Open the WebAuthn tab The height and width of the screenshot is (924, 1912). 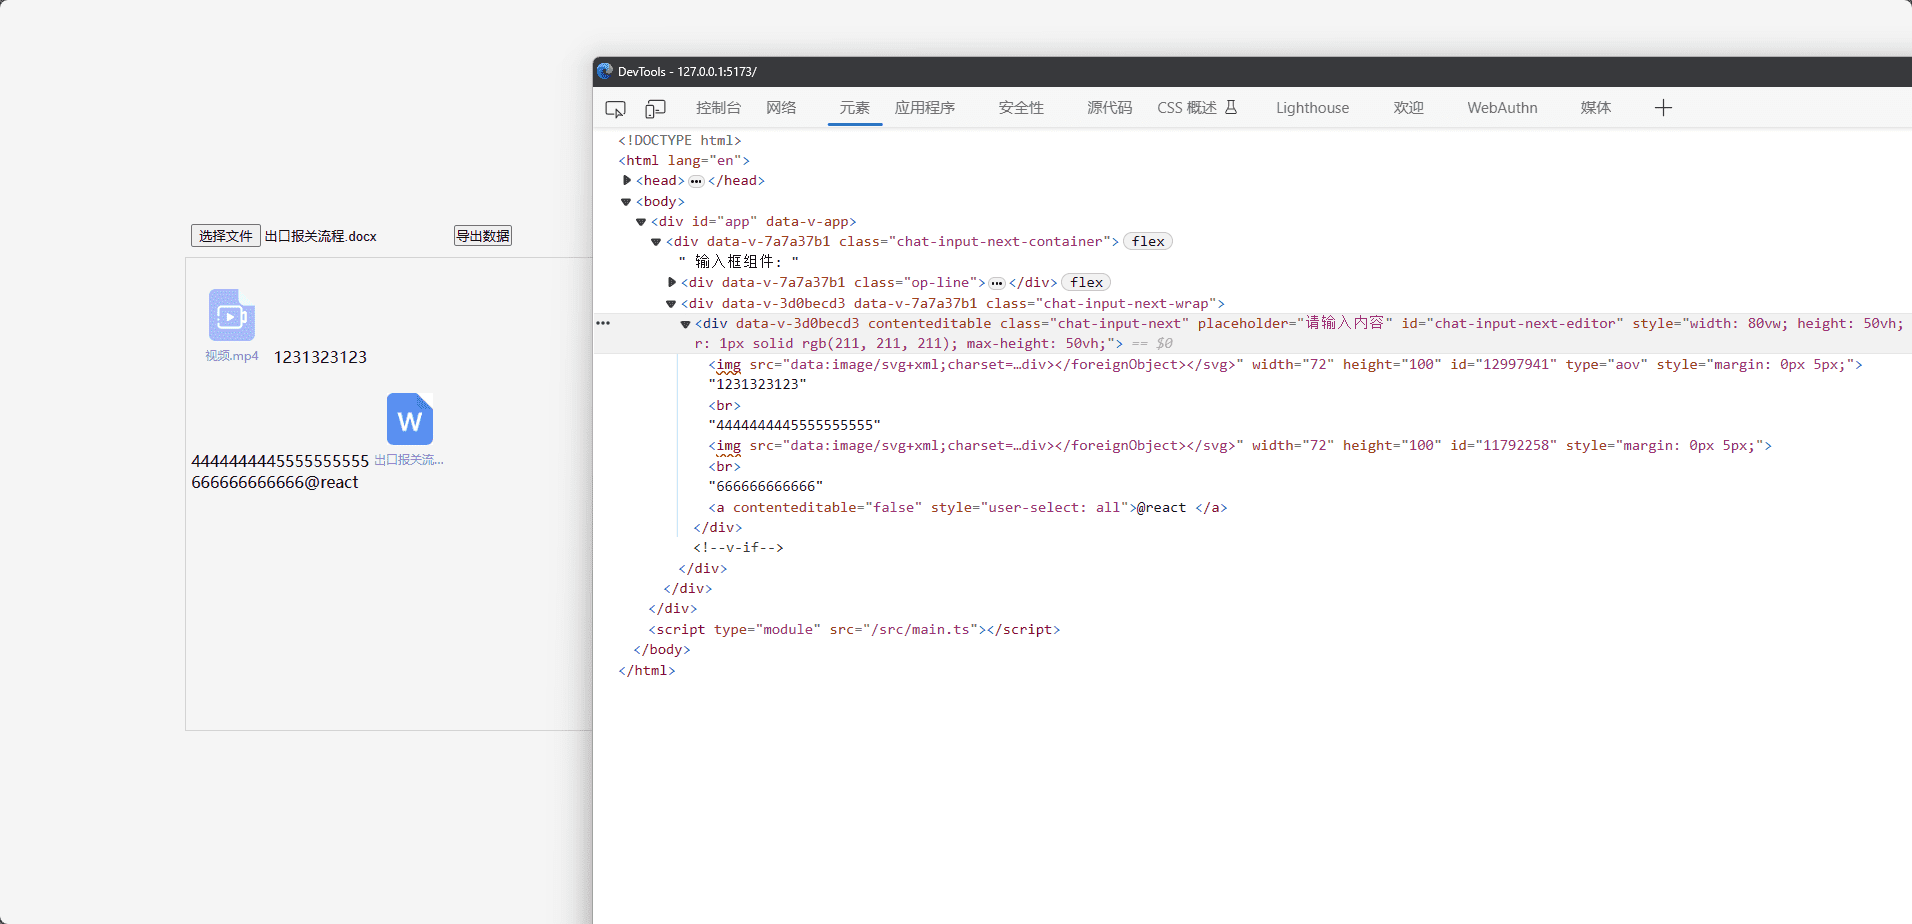click(1502, 108)
